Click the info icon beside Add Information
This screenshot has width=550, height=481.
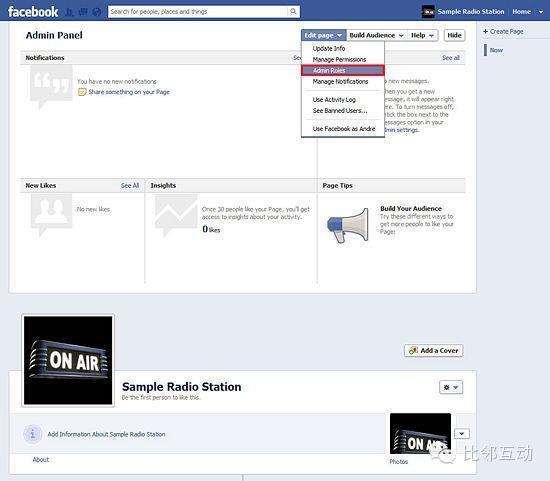point(33,434)
